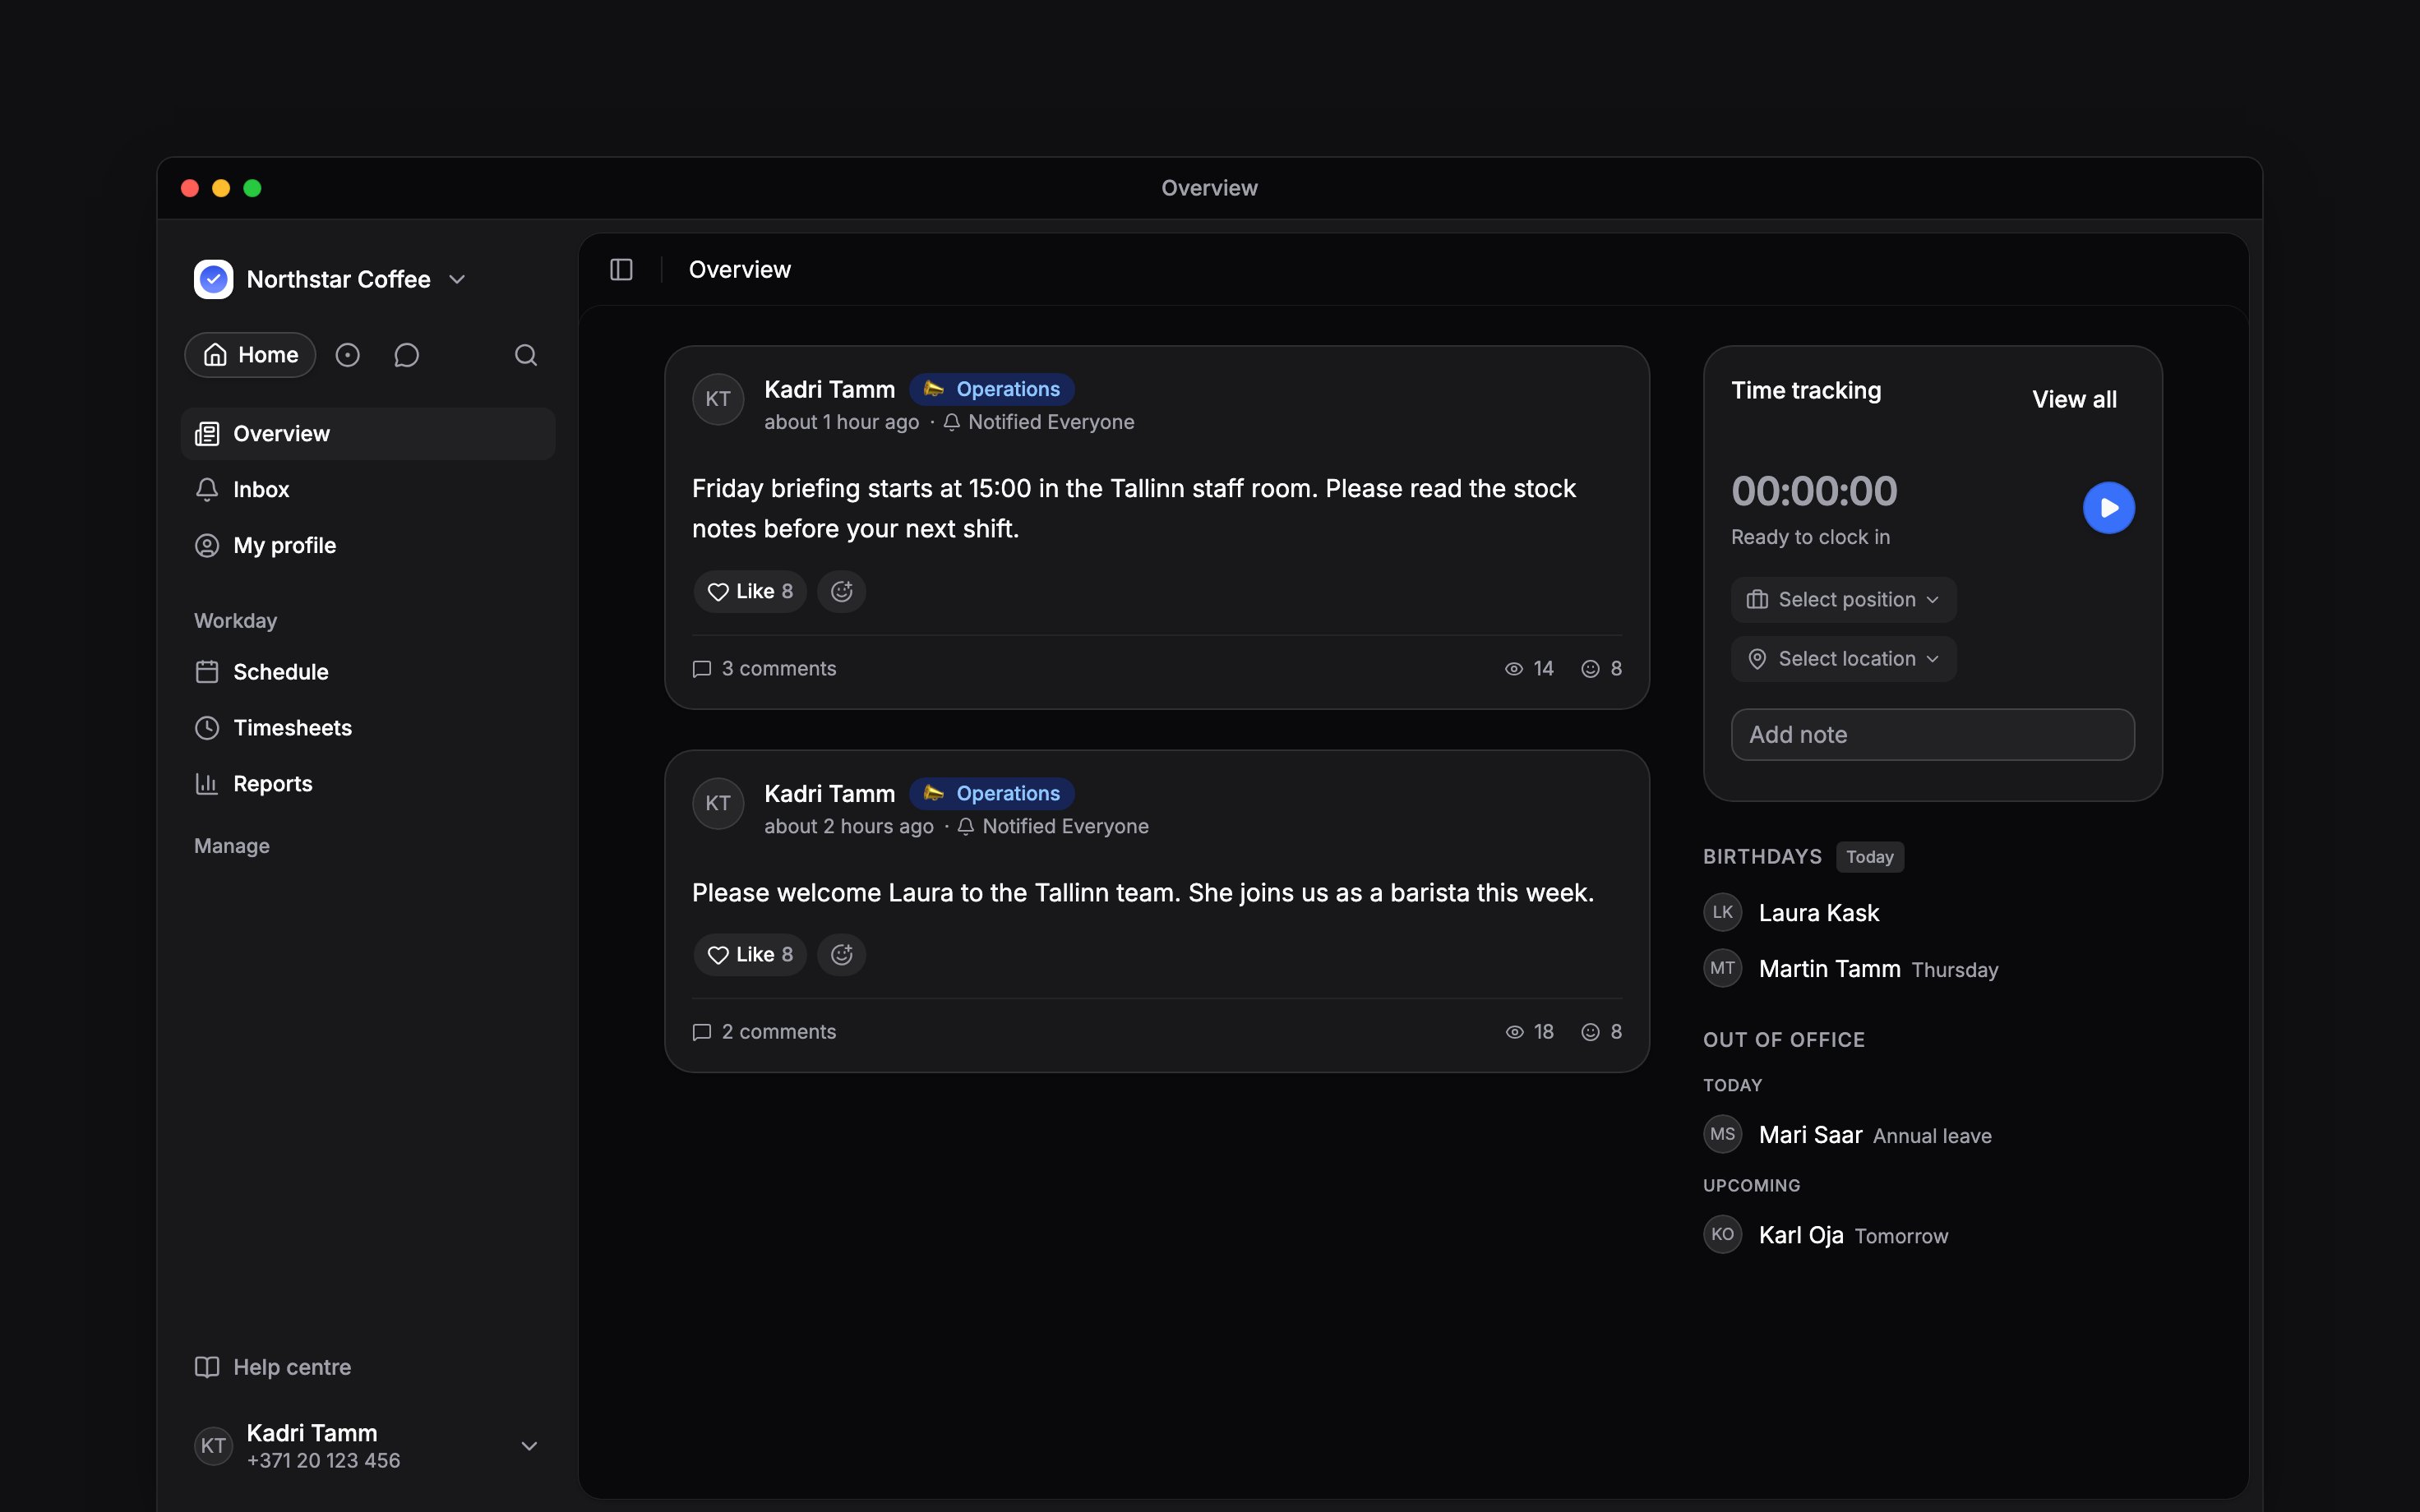This screenshot has height=1512, width=2420.
Task: Open the Select location dropdown
Action: (1843, 659)
